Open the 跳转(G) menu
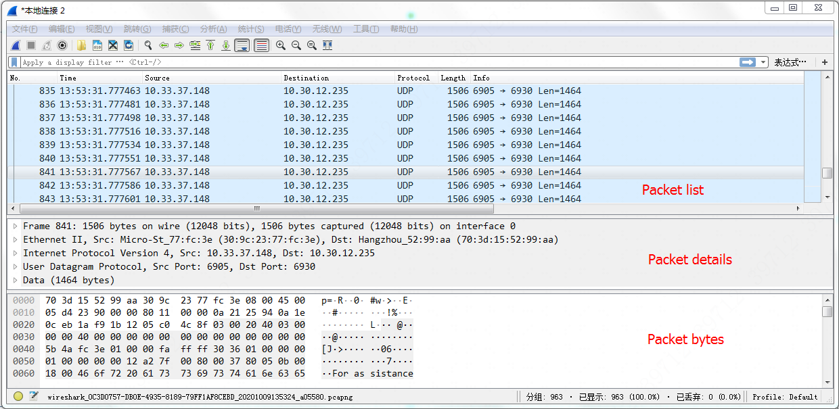 [137, 29]
